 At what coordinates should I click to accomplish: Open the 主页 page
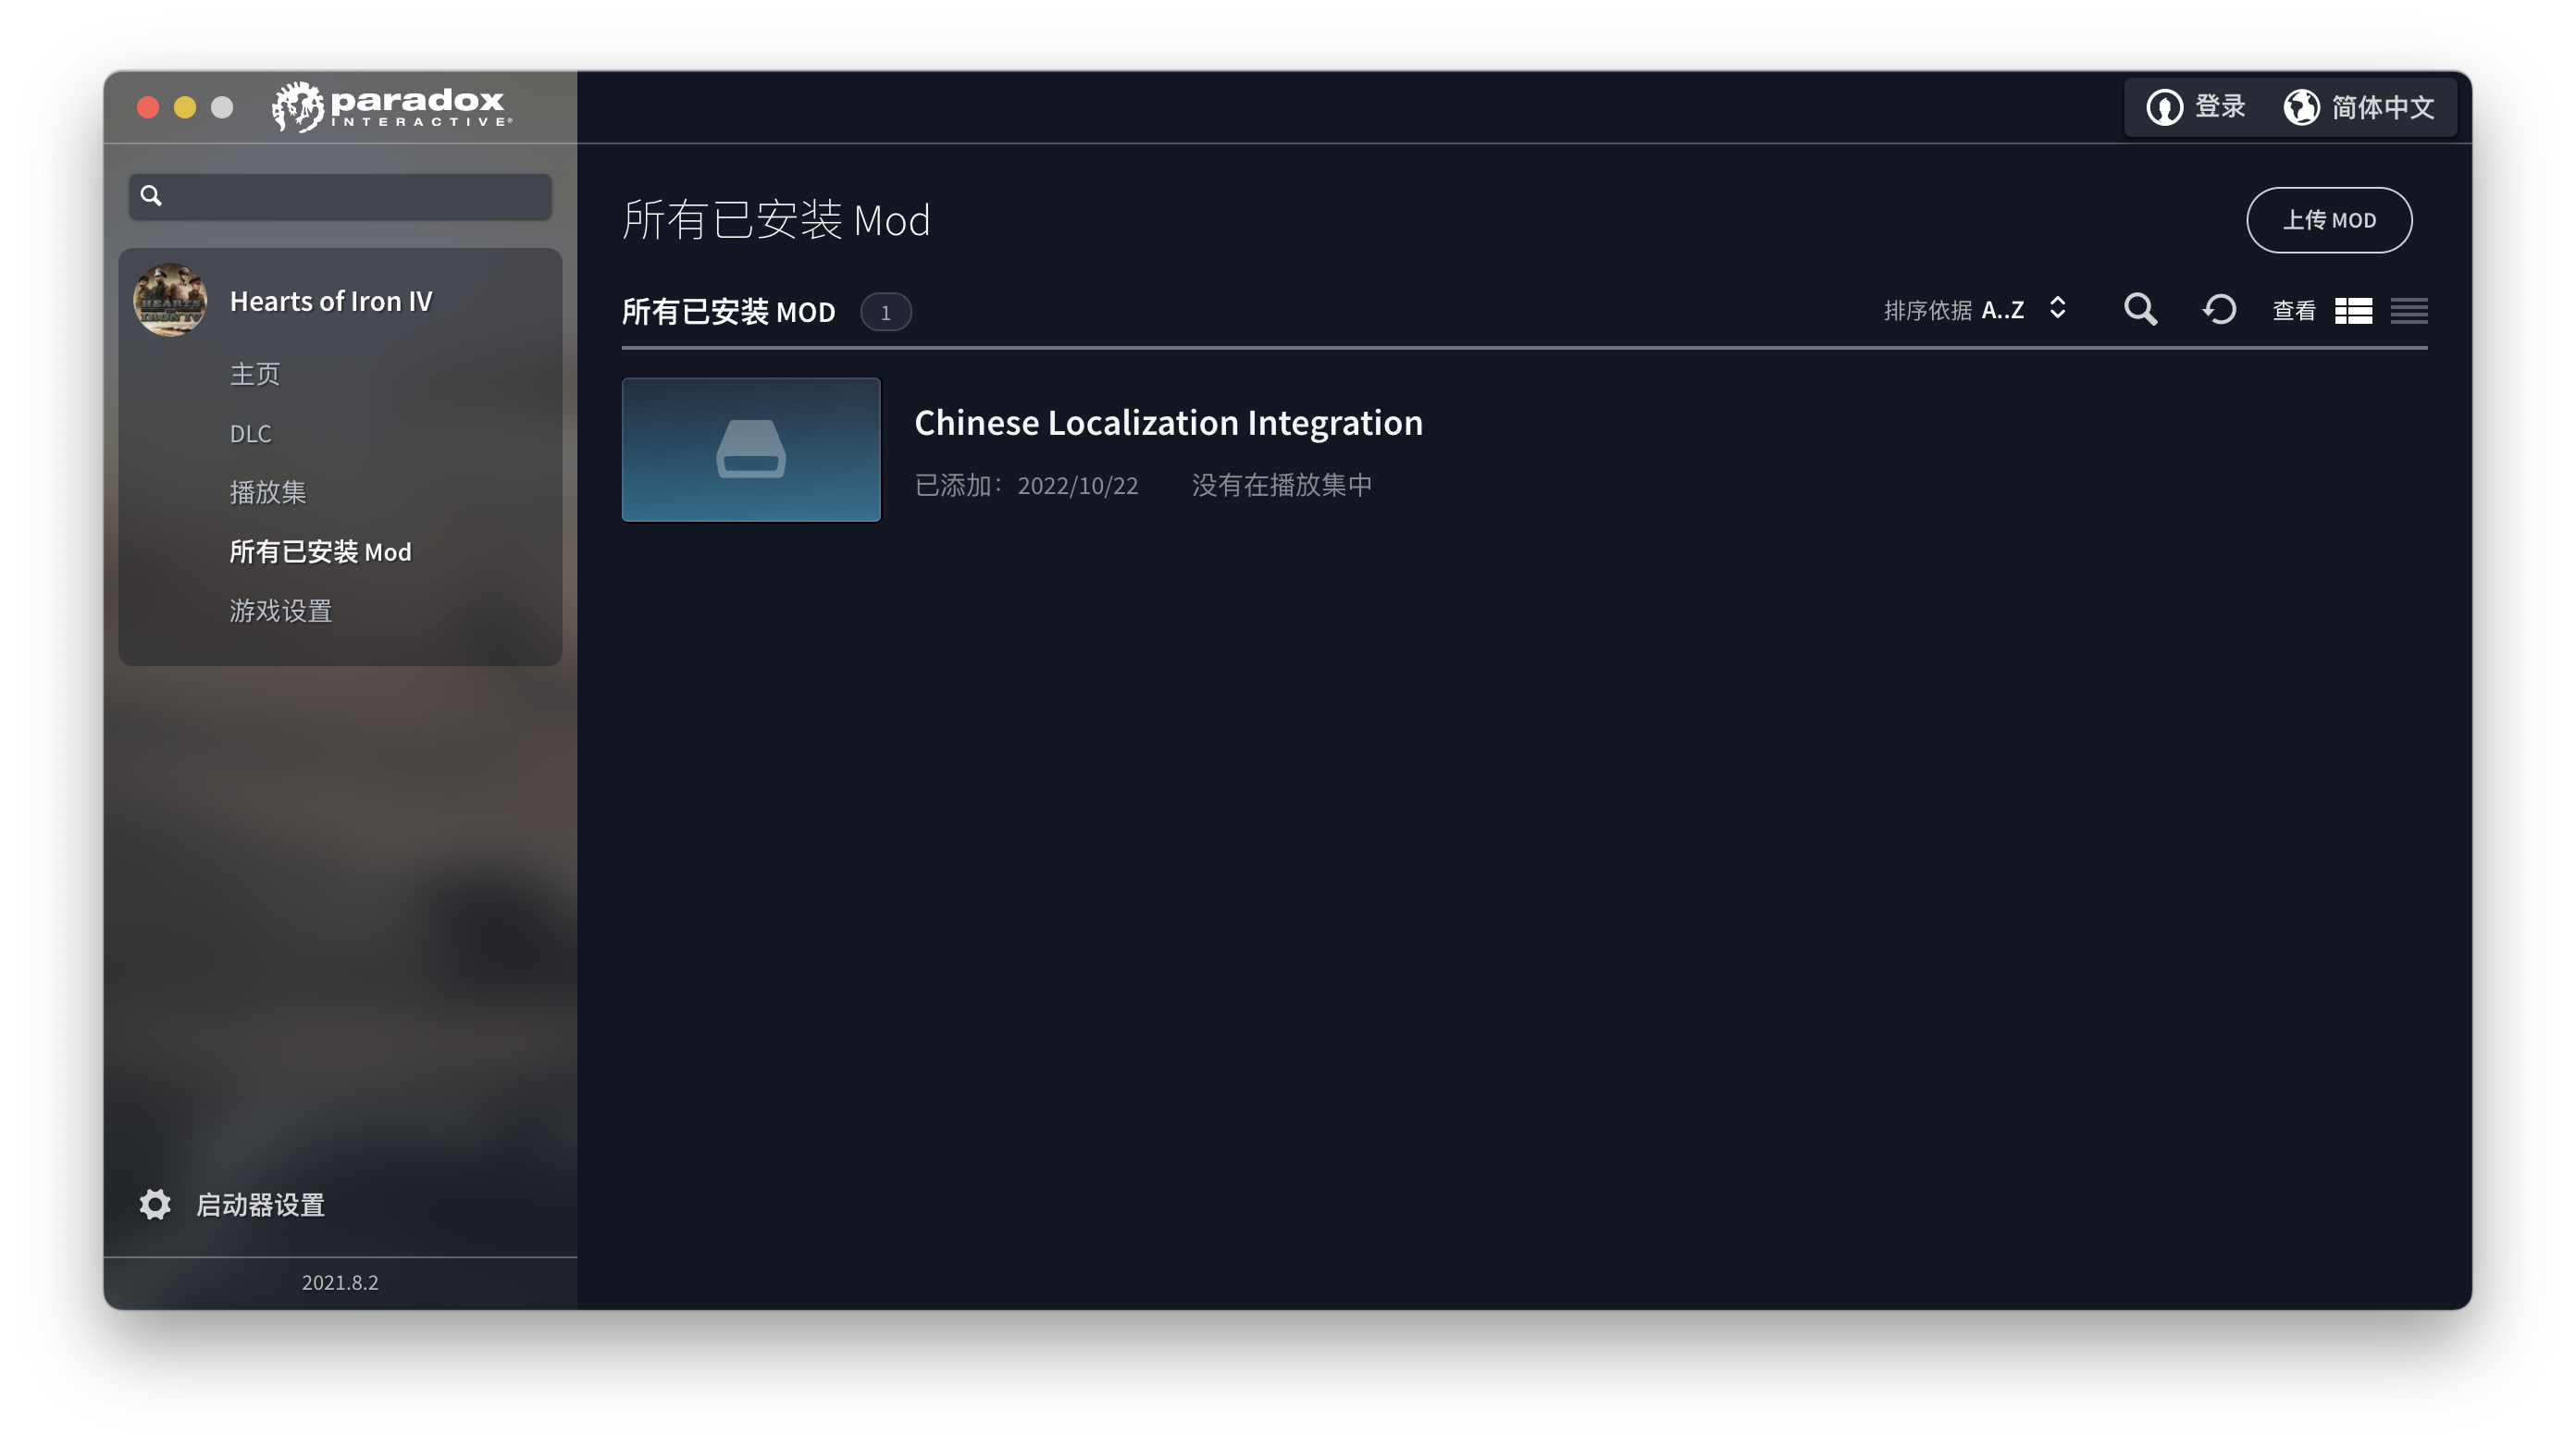(x=255, y=374)
